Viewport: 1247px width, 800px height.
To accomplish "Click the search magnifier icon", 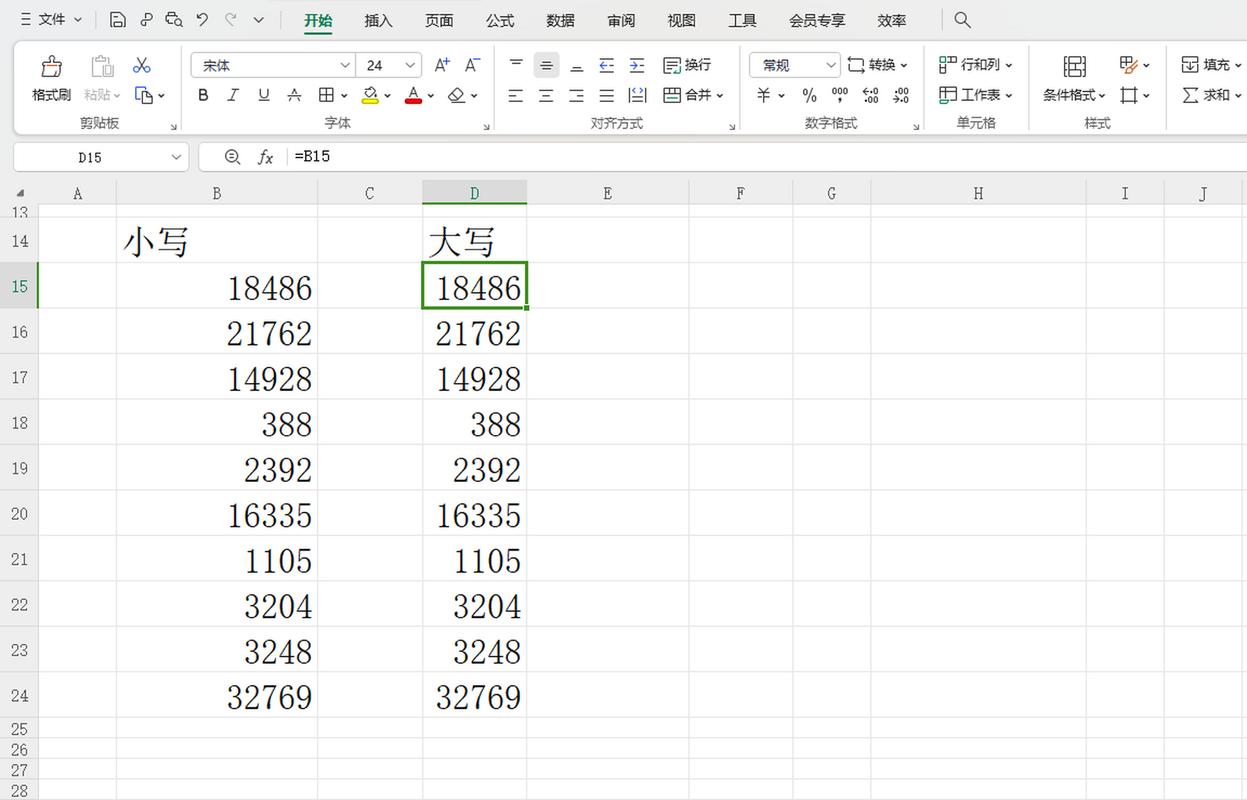I will tap(962, 20).
